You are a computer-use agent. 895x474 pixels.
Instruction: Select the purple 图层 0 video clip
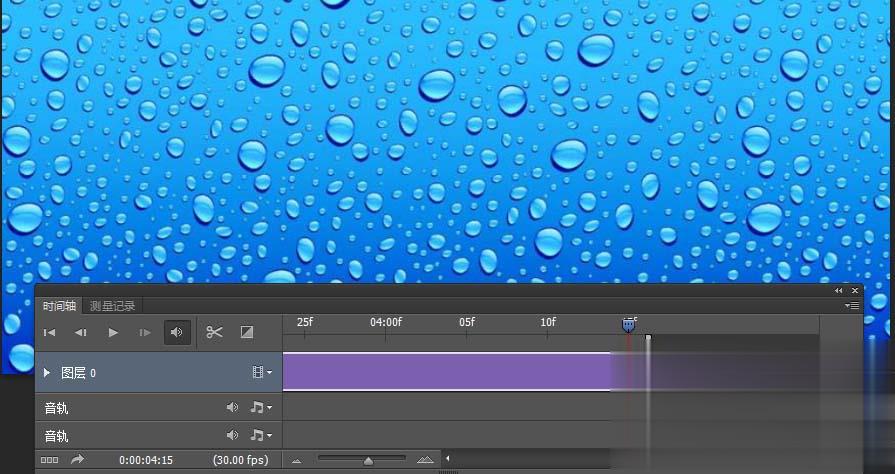[x=447, y=372]
